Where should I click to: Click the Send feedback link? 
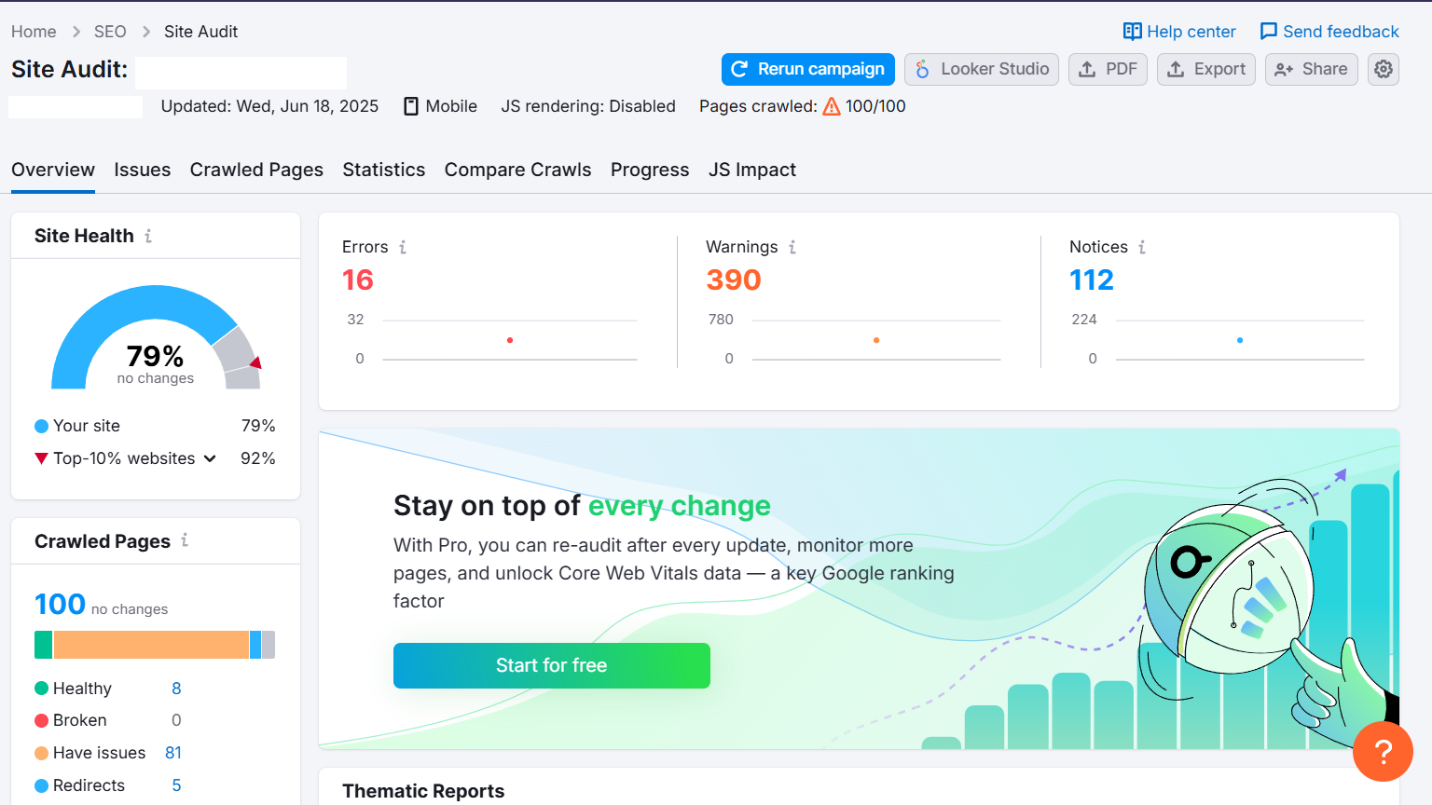[x=1329, y=31]
